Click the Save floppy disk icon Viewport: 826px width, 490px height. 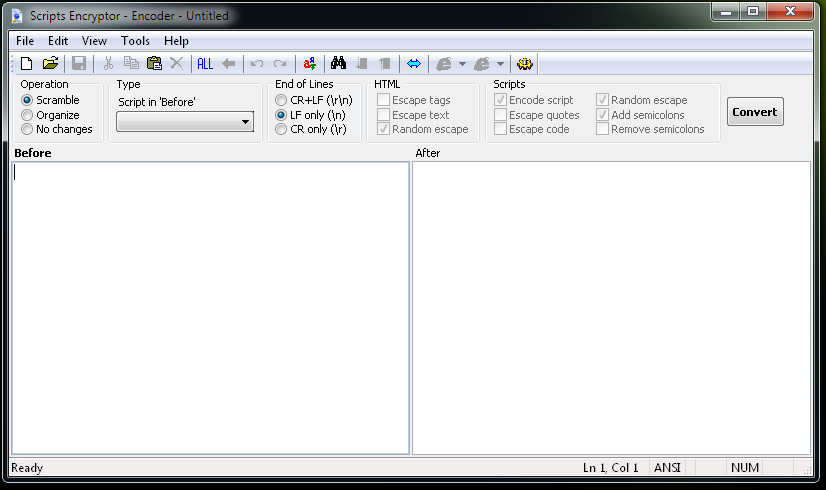[x=79, y=64]
